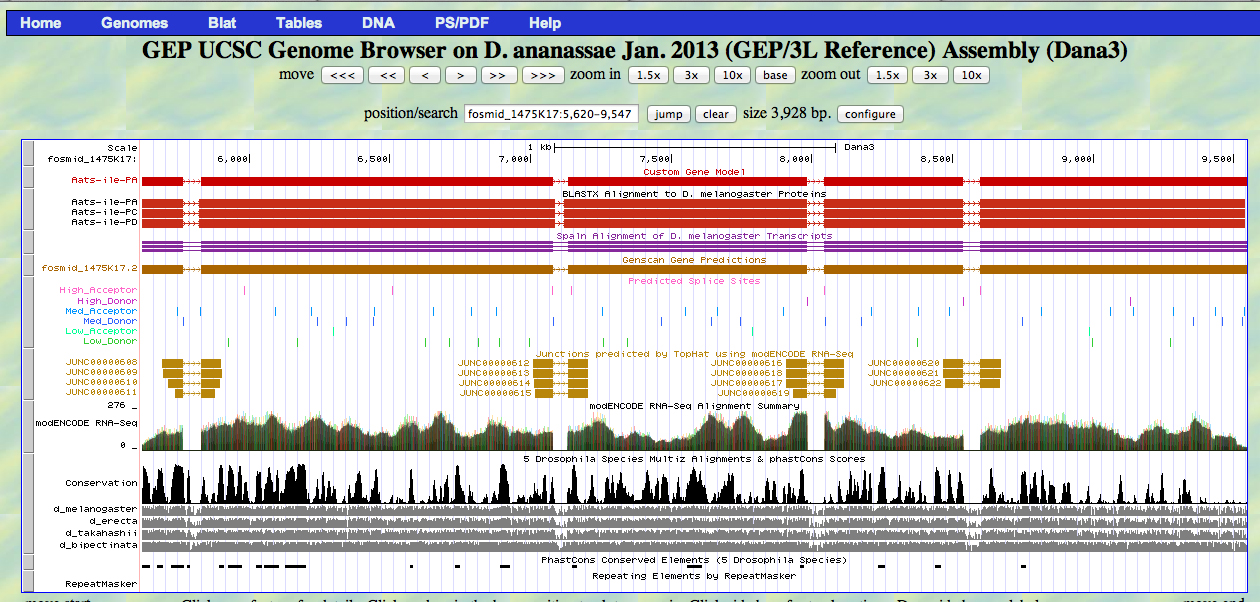Click the d_melanogaster alignment label
Screen dimensions: 1260x602
pyautogui.click(x=95, y=509)
